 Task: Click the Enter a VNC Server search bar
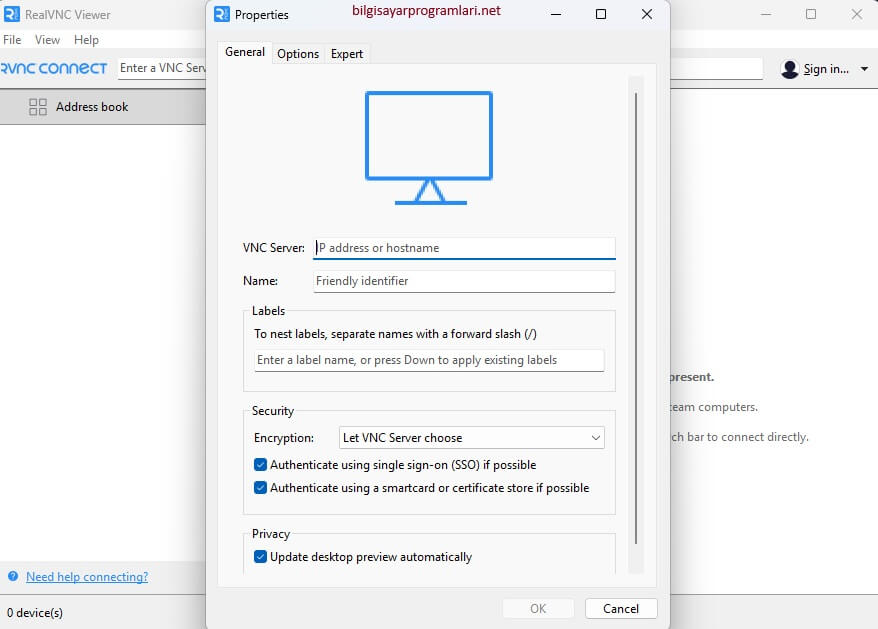point(162,68)
